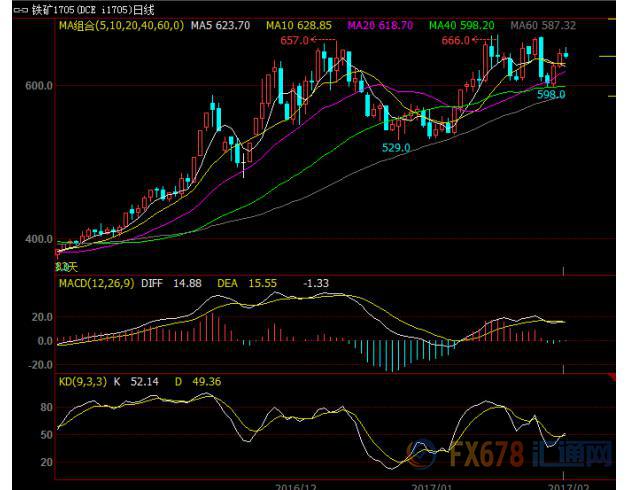This screenshot has width=630, height=490.
Task: Click the 529.0 low price marker
Action: coord(396,147)
